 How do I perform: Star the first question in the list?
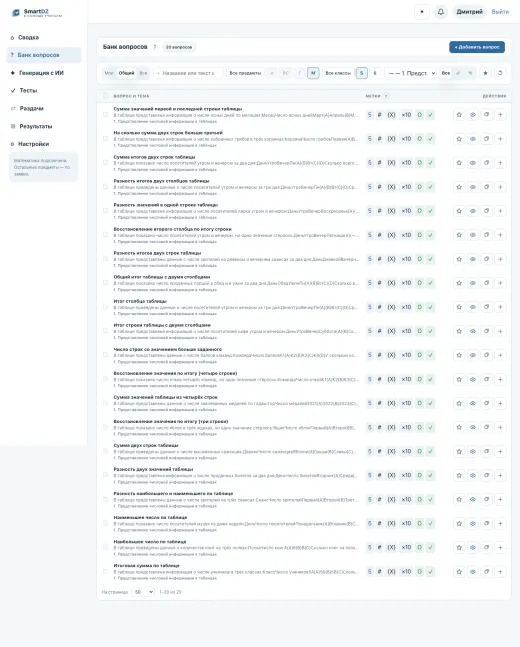point(459,115)
